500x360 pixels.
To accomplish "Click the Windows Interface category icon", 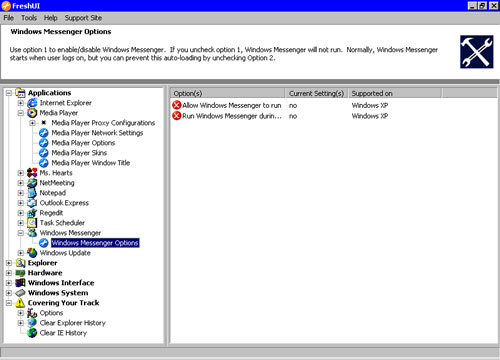I will (x=20, y=283).
